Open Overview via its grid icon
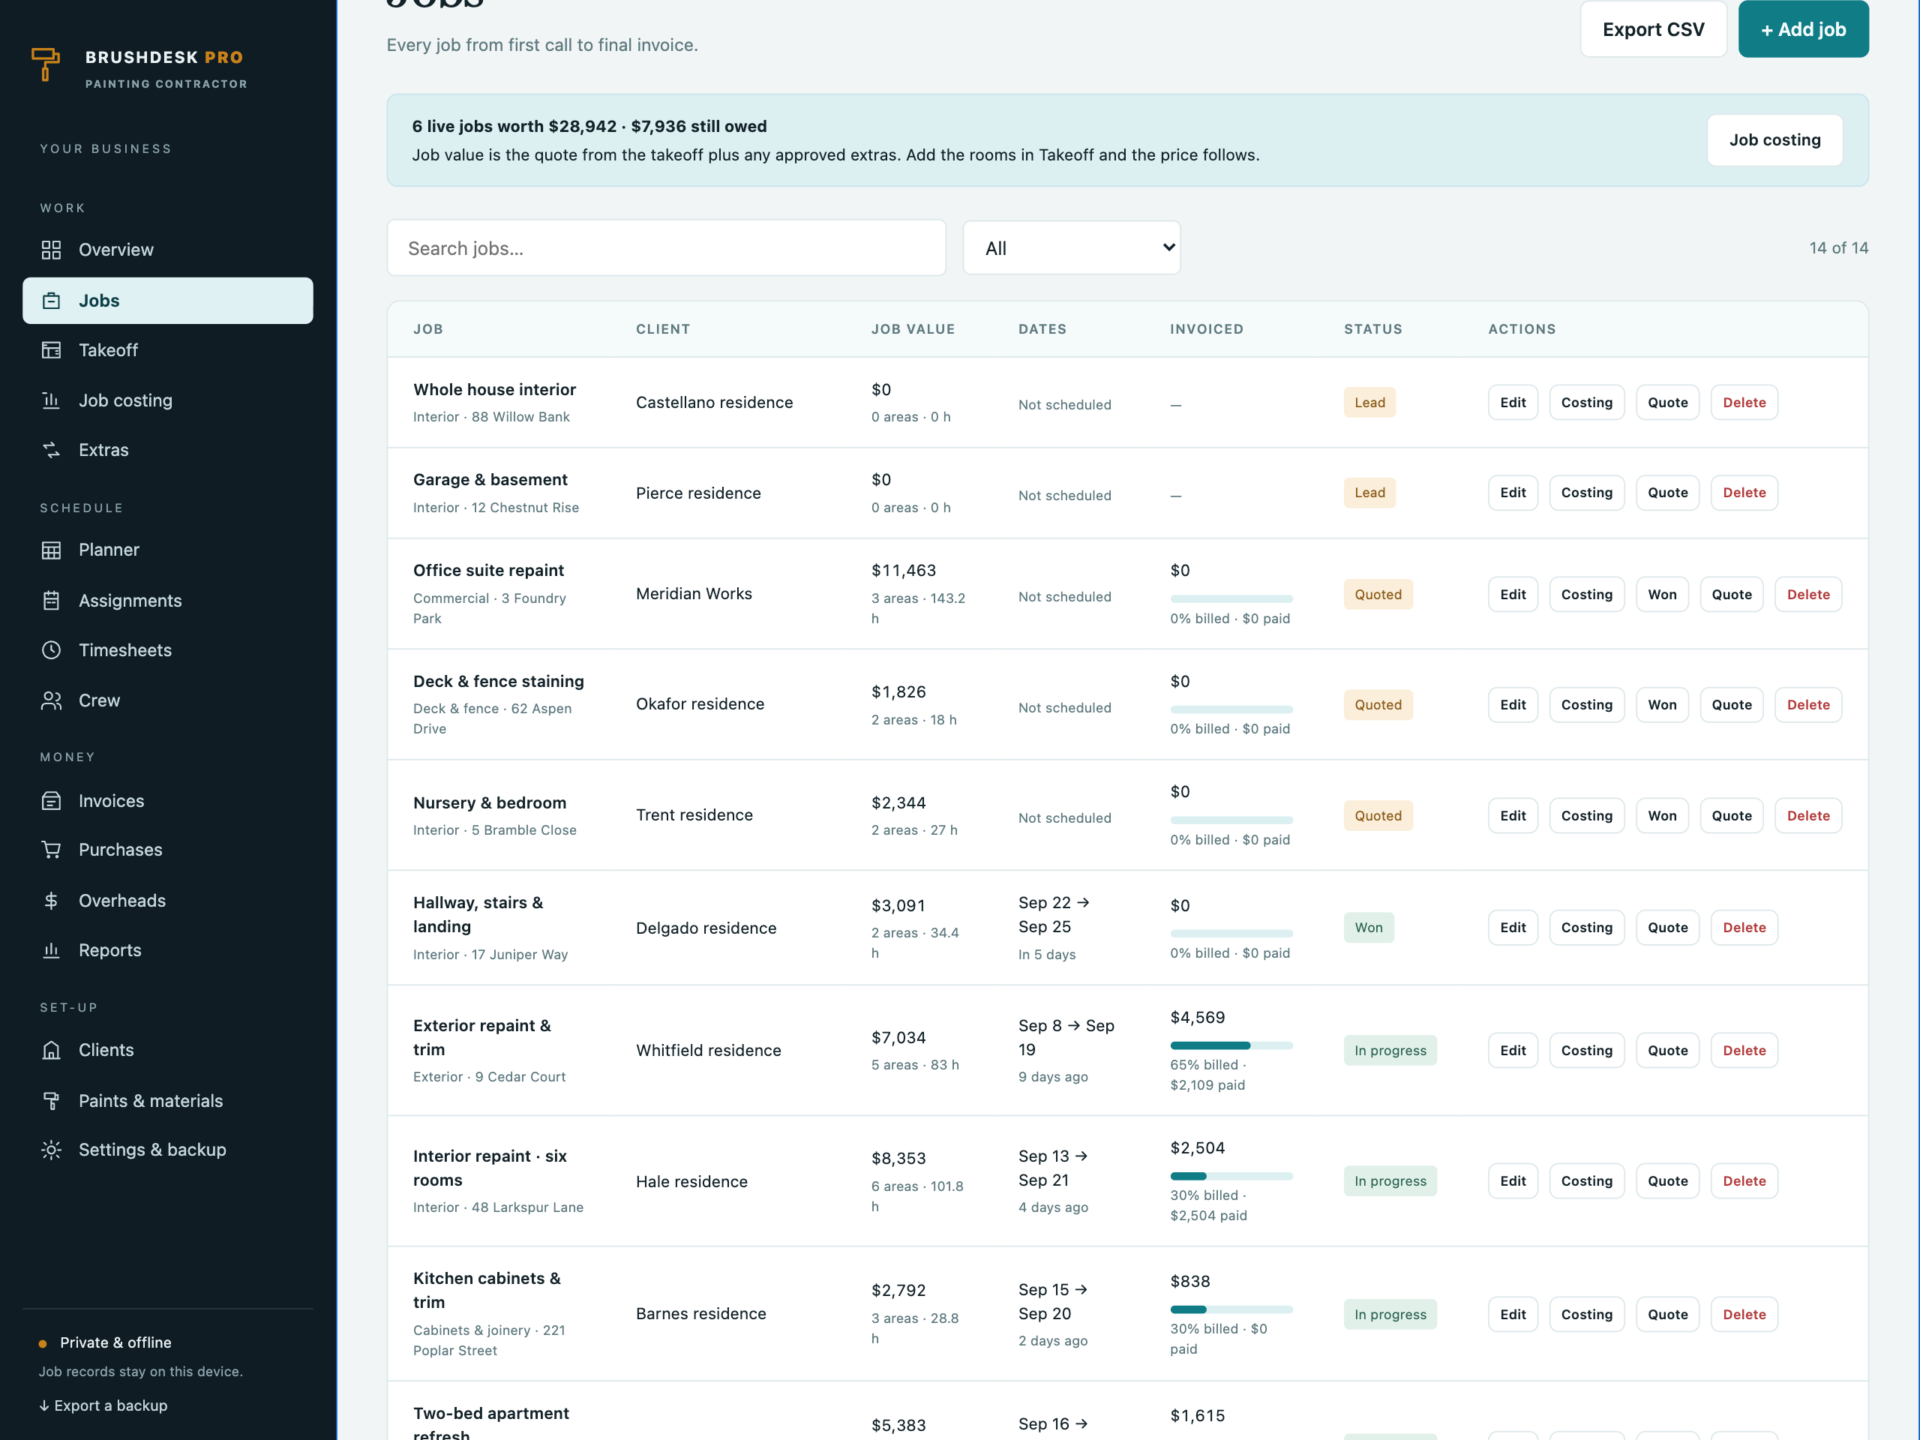Image resolution: width=1920 pixels, height=1440 pixels. click(51, 250)
